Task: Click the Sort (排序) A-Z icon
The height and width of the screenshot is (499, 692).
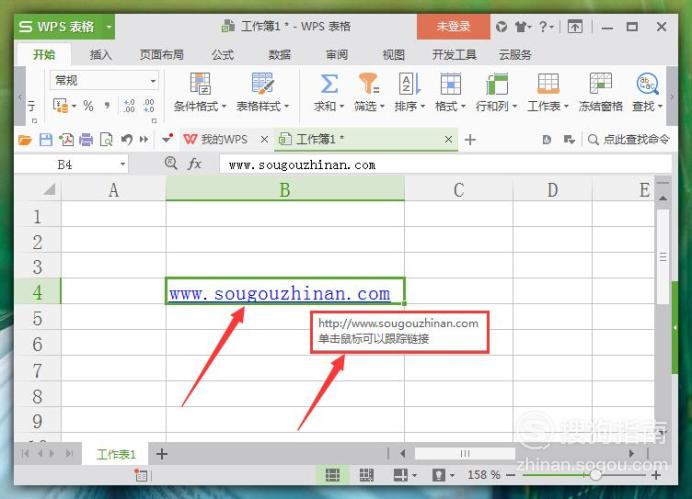Action: click(x=410, y=84)
